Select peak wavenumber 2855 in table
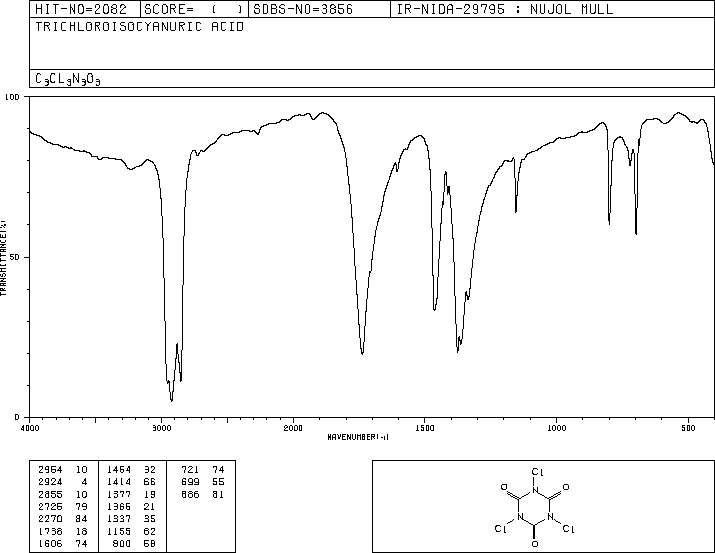The width and height of the screenshot is (715, 553). click(x=50, y=494)
